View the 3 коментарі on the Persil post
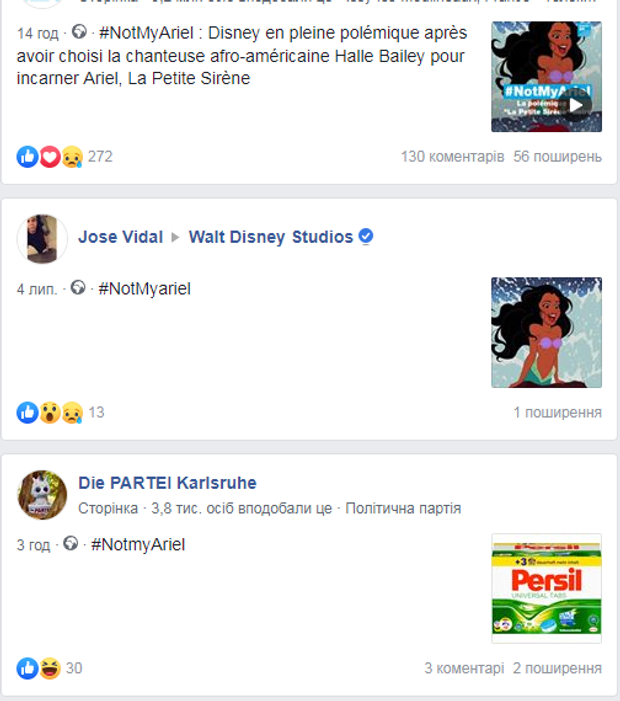Viewport: 620px width, 701px height. tap(464, 668)
